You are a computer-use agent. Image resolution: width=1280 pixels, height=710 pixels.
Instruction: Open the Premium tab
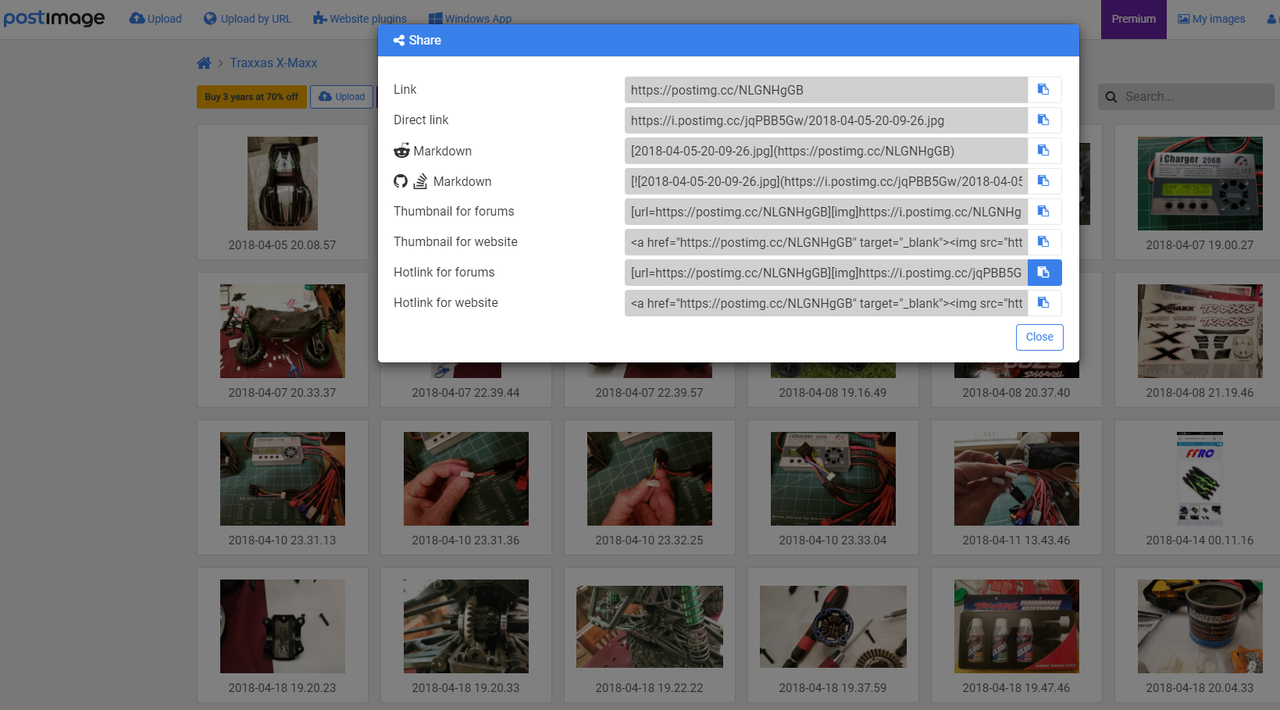click(1134, 19)
